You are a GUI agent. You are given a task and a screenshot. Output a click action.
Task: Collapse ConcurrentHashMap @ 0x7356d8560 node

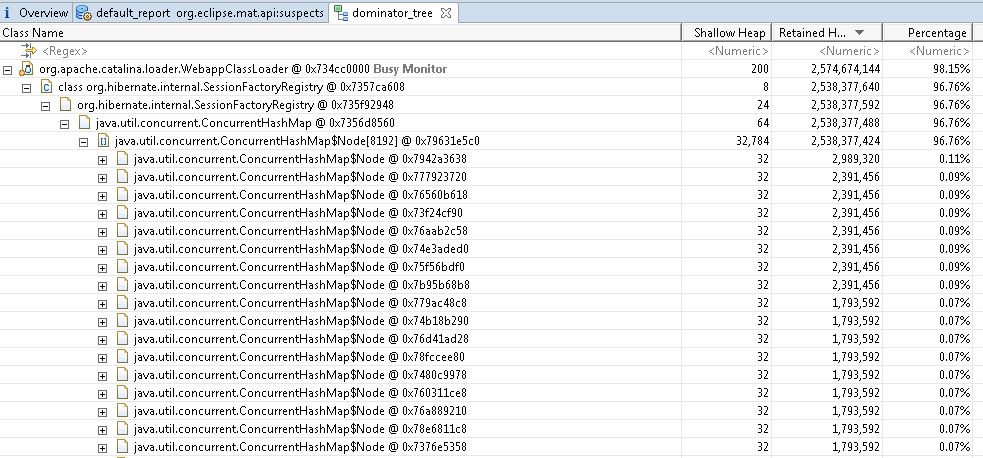pos(64,124)
